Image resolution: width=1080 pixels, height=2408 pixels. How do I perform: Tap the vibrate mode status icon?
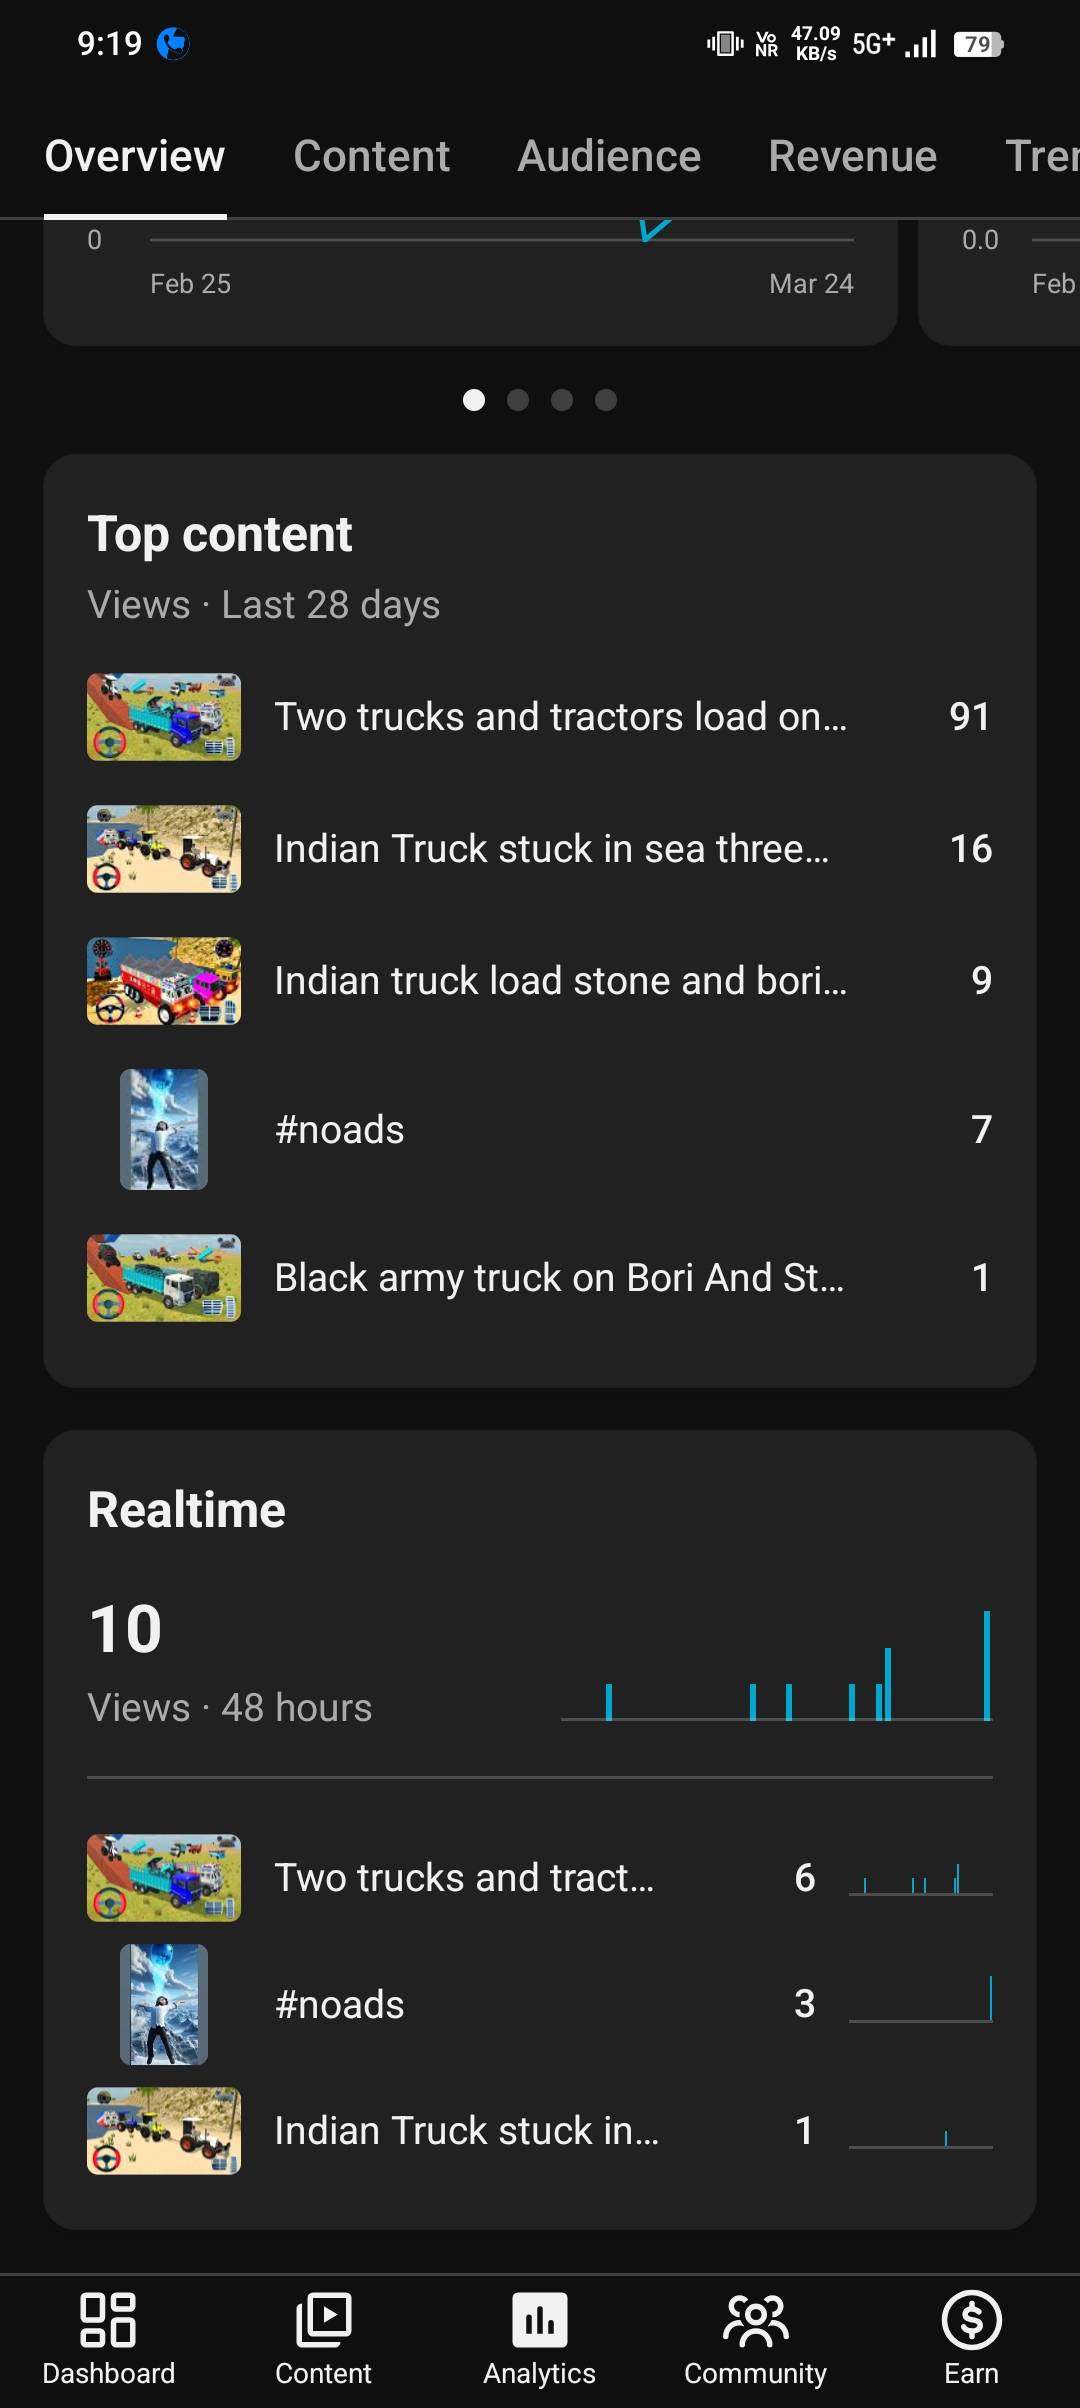tap(725, 44)
